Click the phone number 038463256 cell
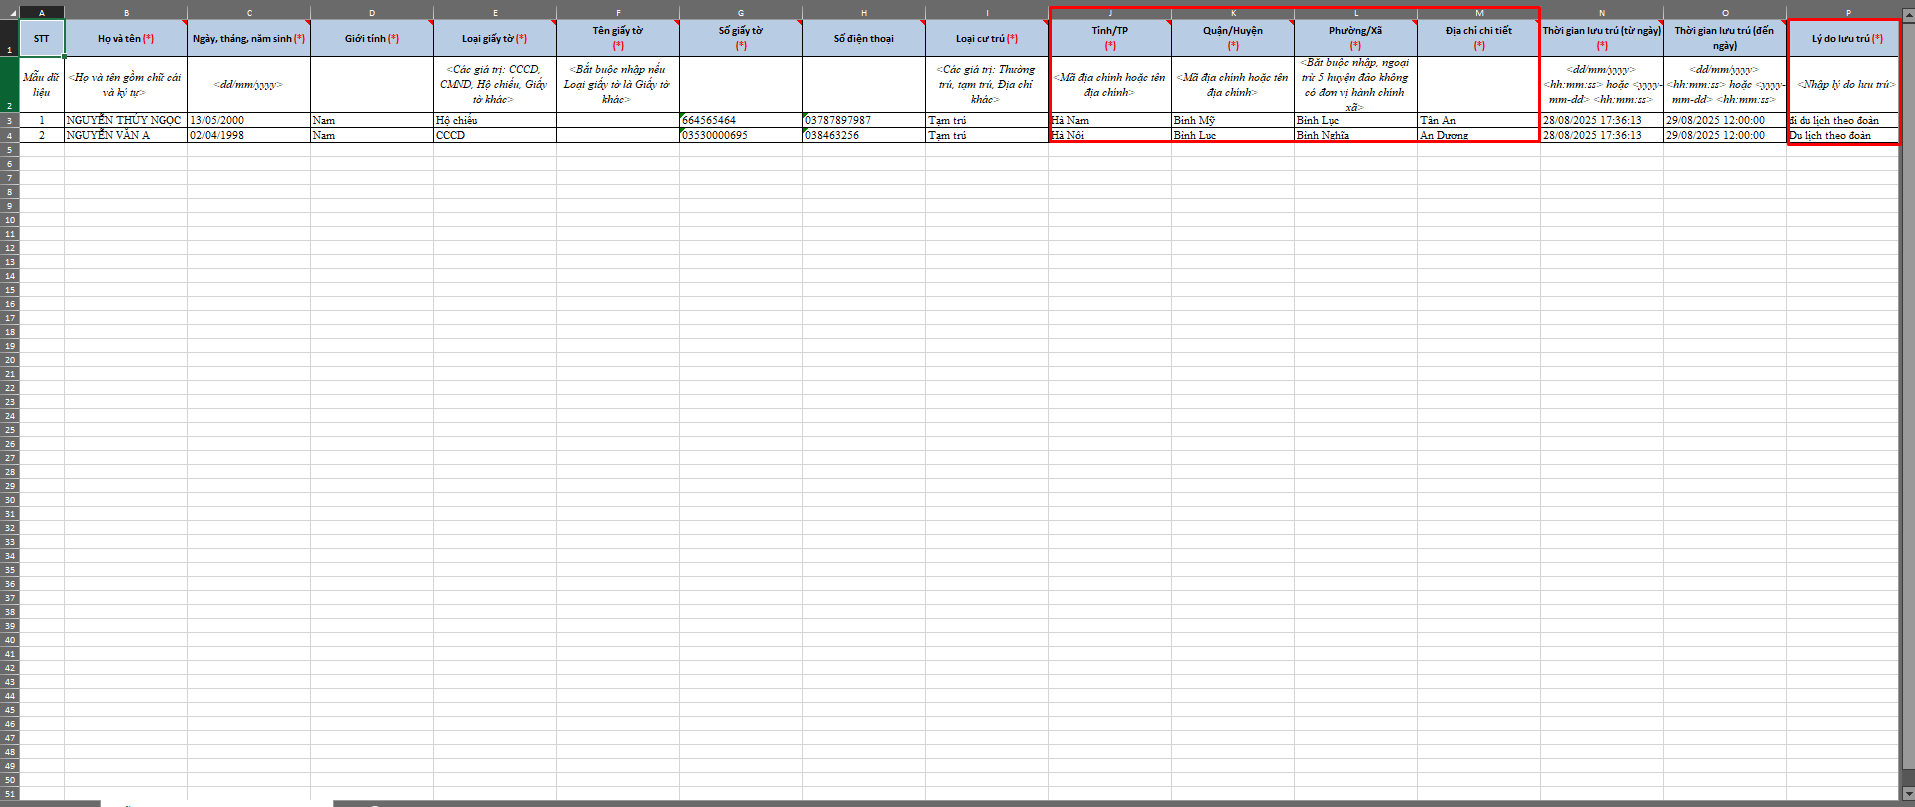 coord(863,135)
